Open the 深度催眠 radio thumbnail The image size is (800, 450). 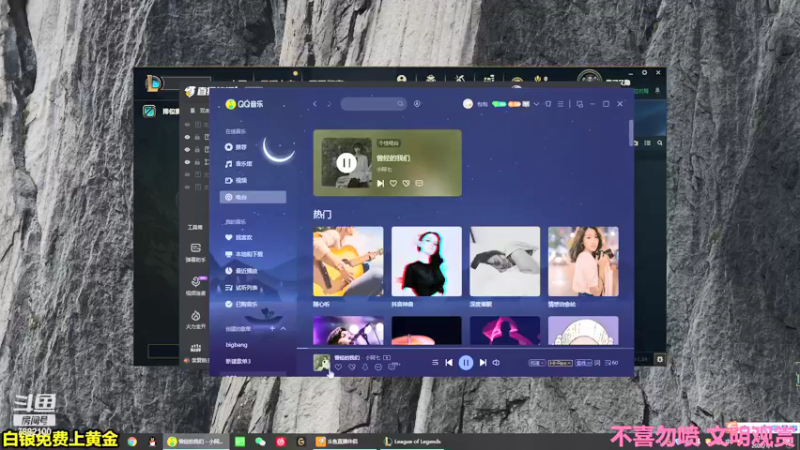point(505,261)
